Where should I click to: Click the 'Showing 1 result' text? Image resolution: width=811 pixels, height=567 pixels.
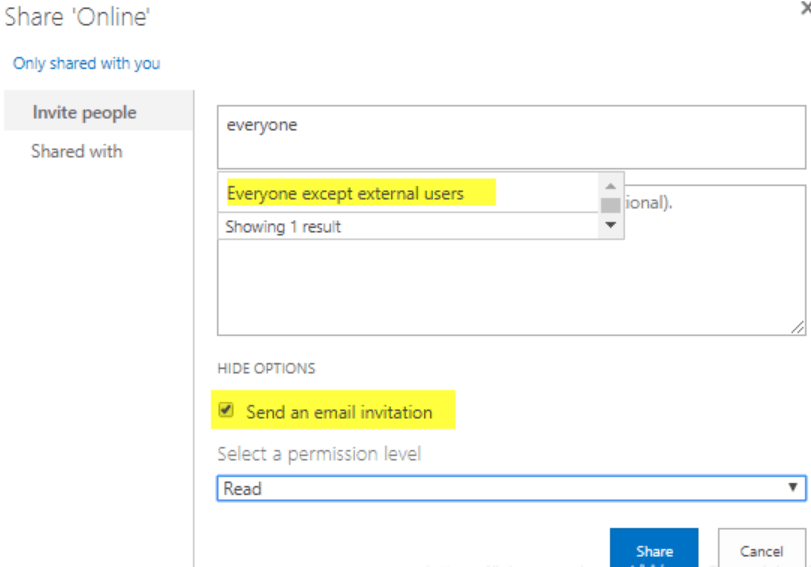[x=283, y=227]
